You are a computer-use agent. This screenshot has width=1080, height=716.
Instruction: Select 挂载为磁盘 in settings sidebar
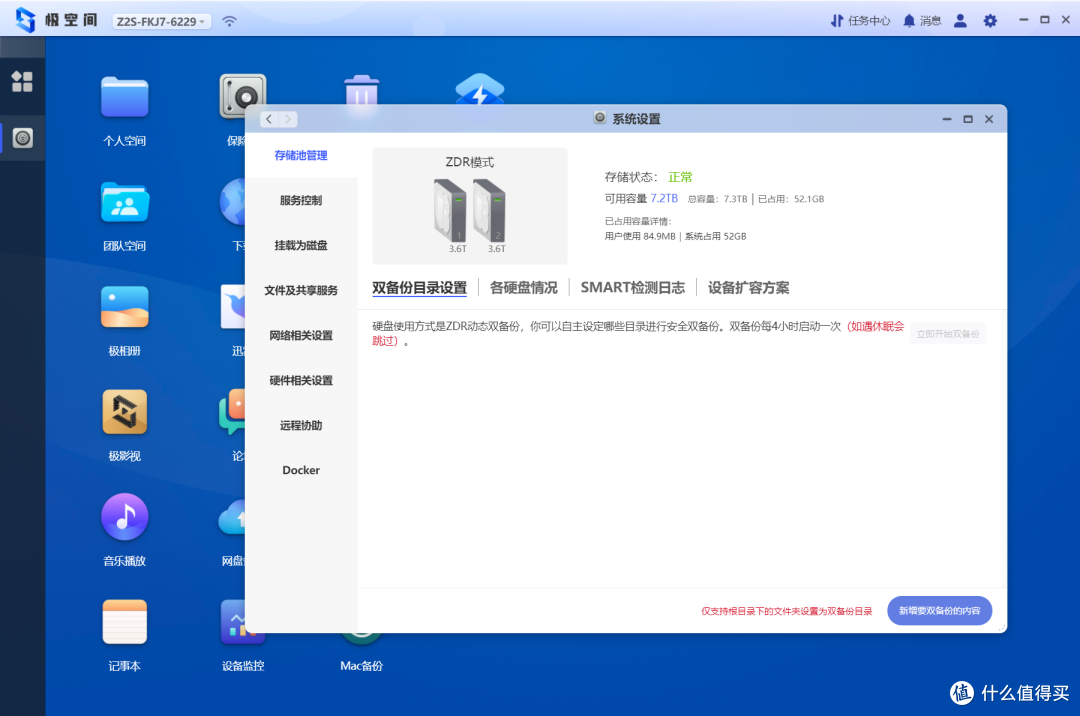(301, 245)
